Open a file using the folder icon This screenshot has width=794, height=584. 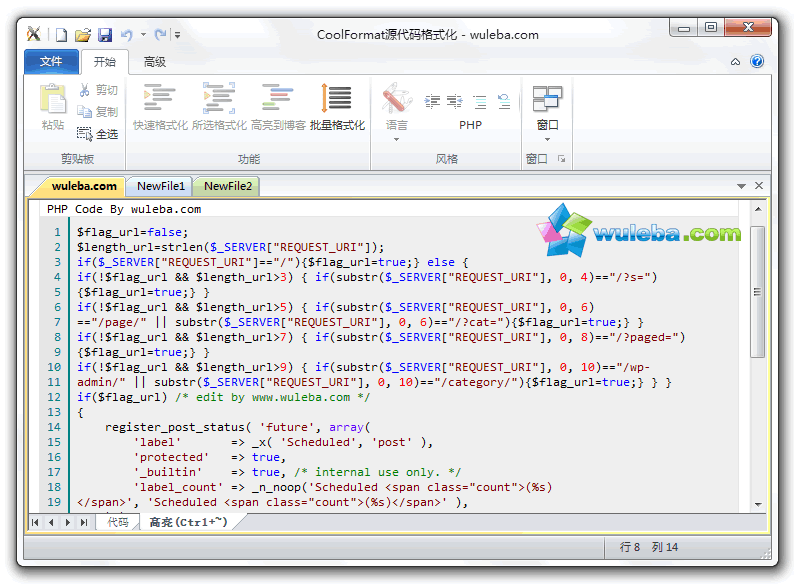click(x=83, y=34)
